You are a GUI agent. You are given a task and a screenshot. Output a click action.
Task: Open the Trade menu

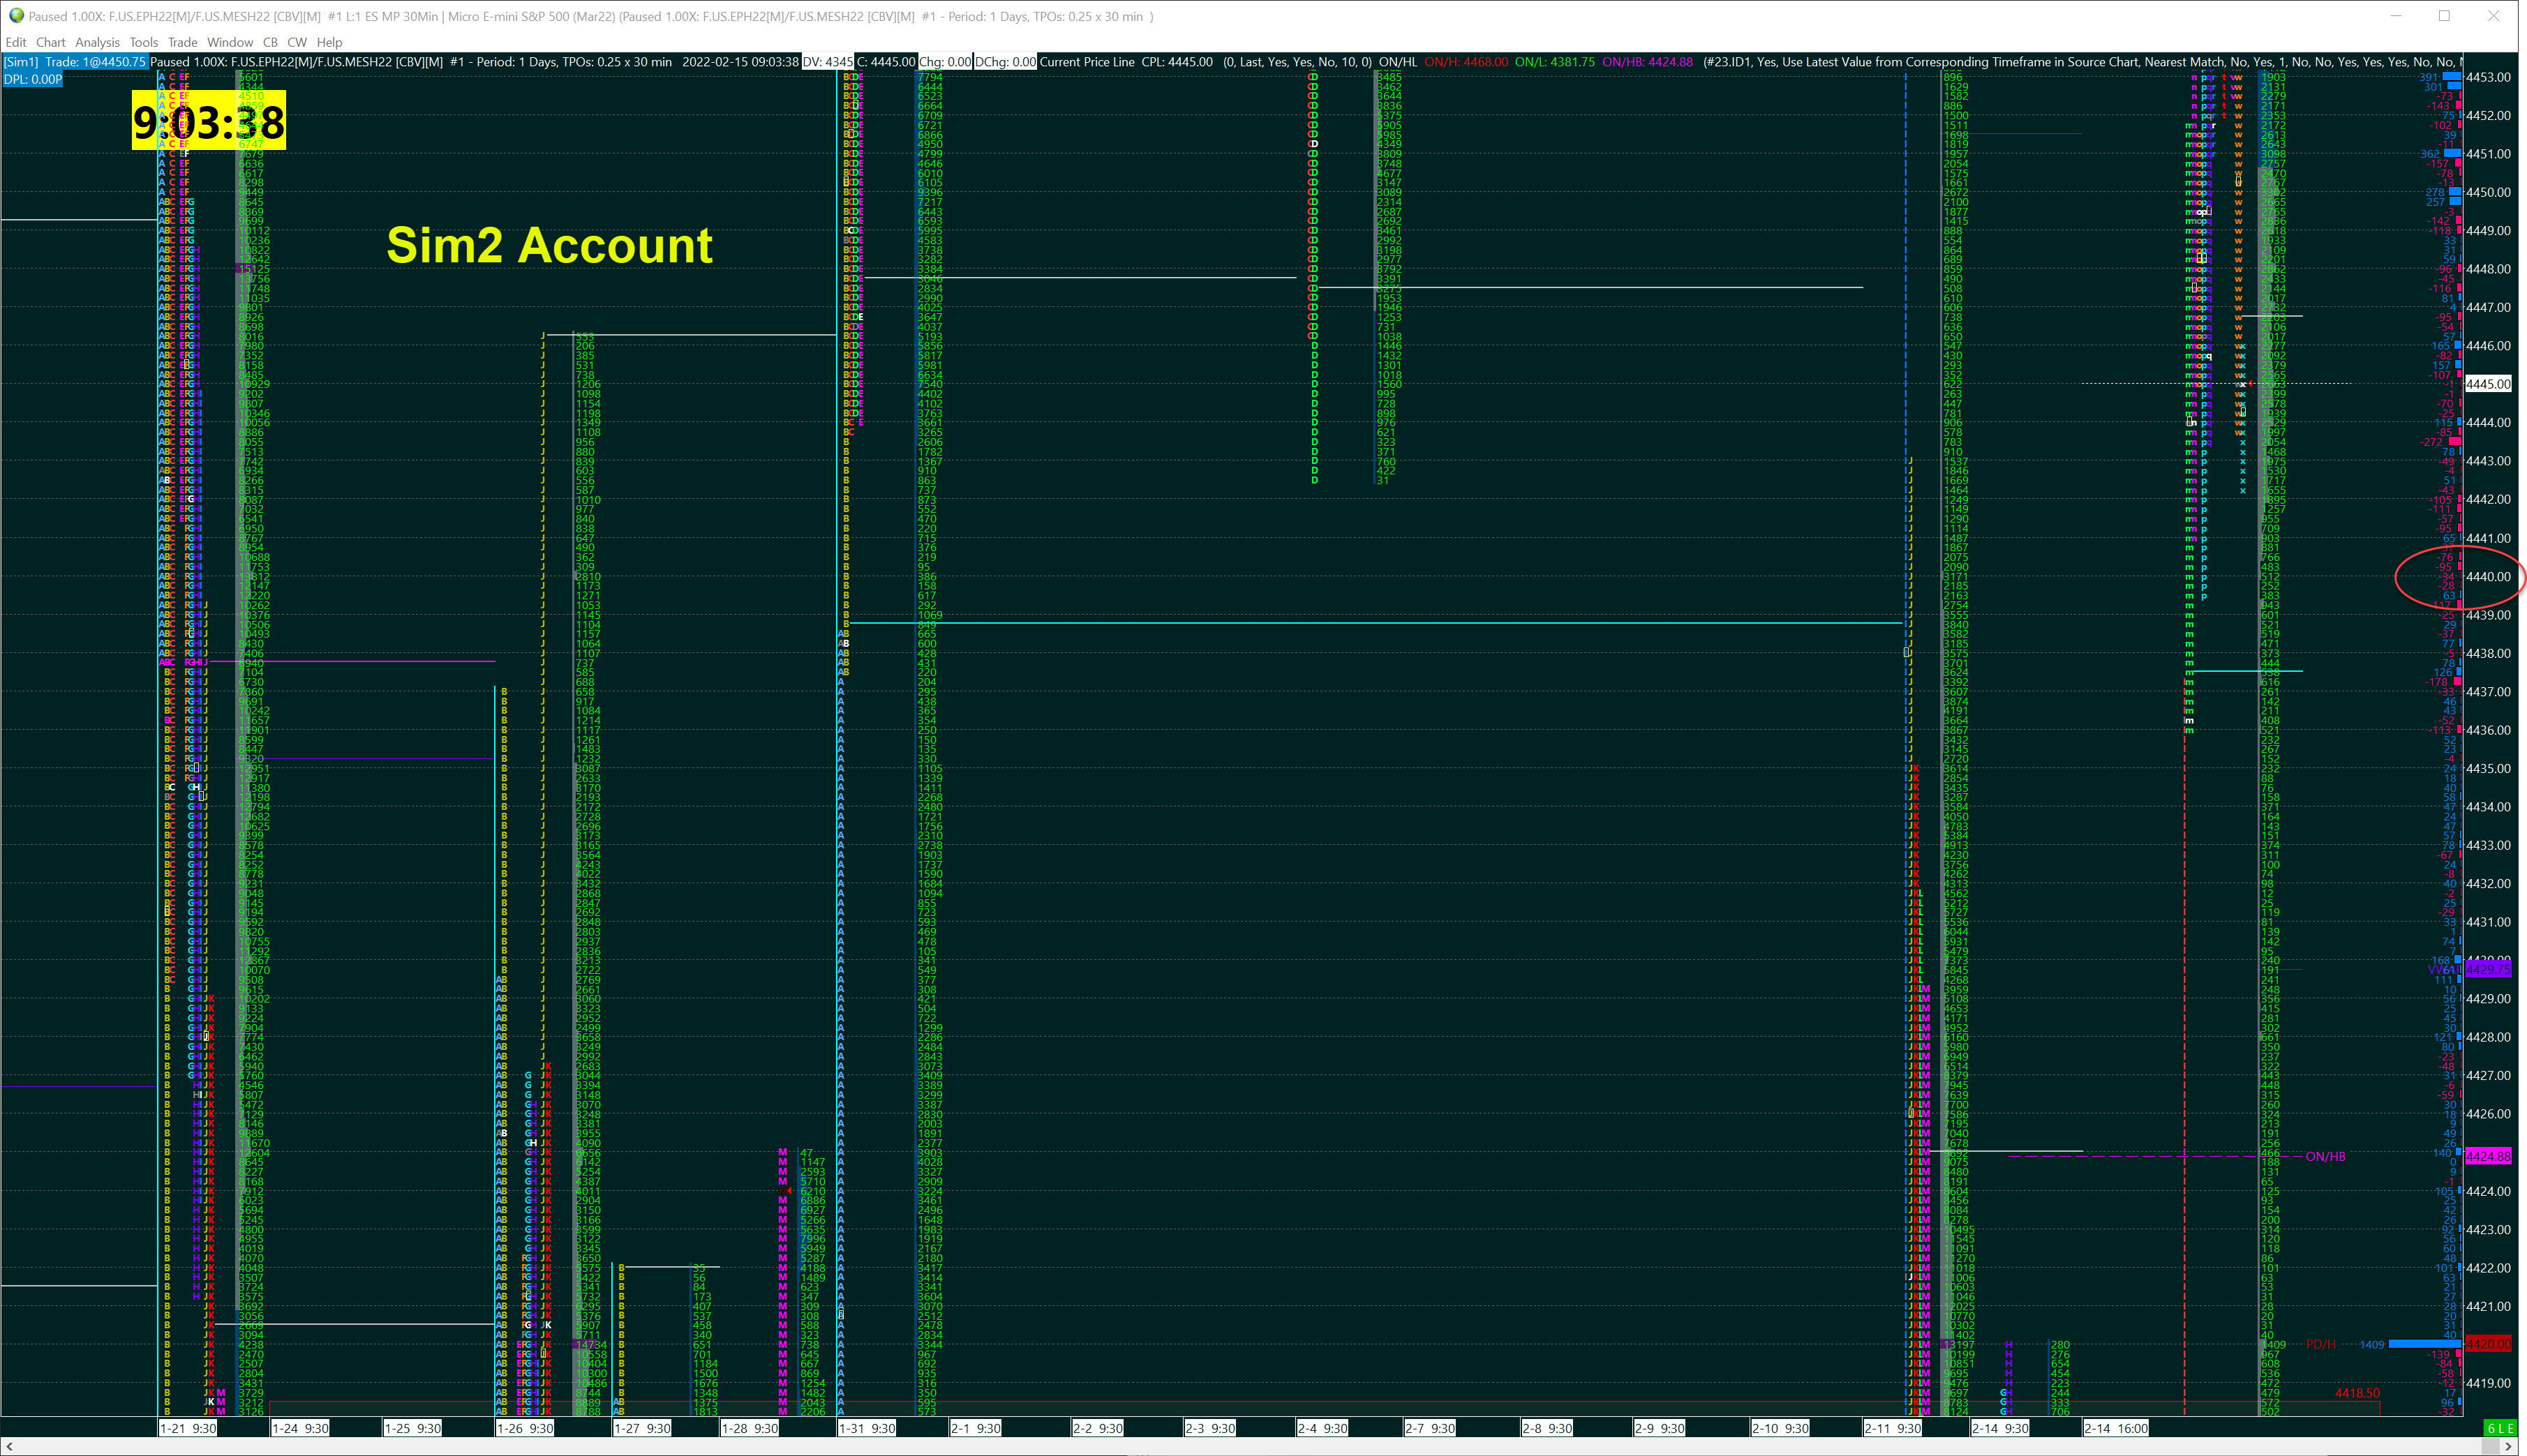[182, 42]
